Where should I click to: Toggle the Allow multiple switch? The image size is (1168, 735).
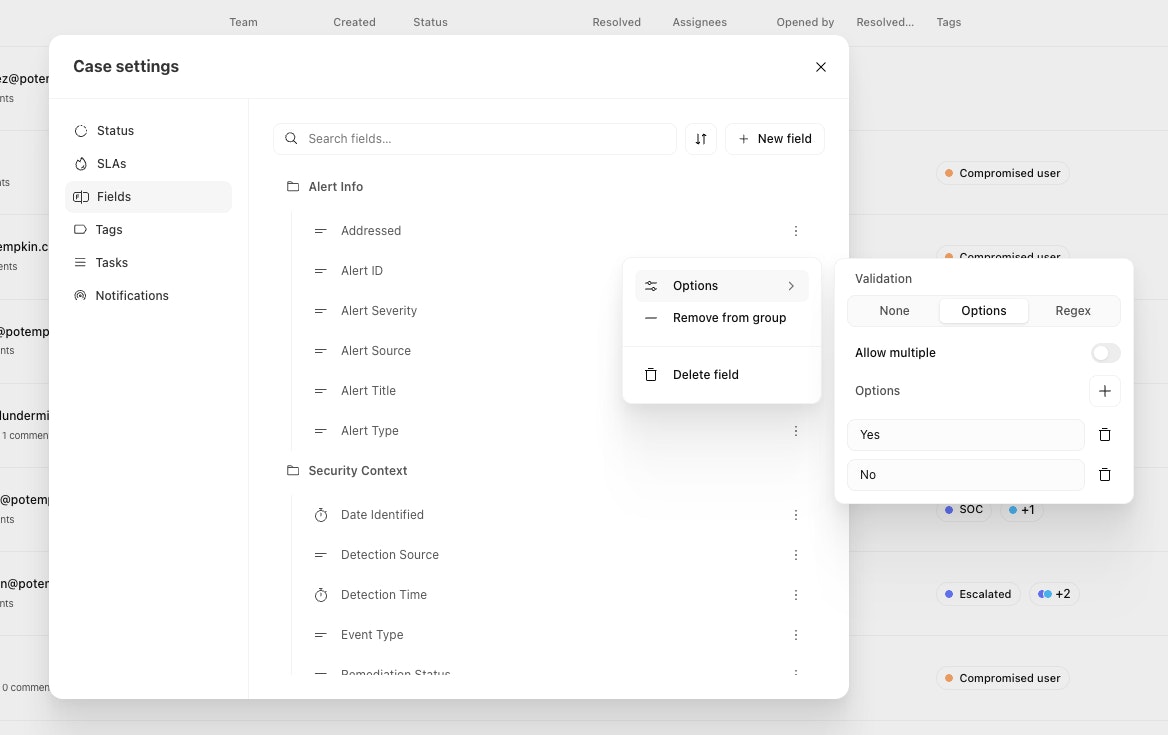[1105, 353]
